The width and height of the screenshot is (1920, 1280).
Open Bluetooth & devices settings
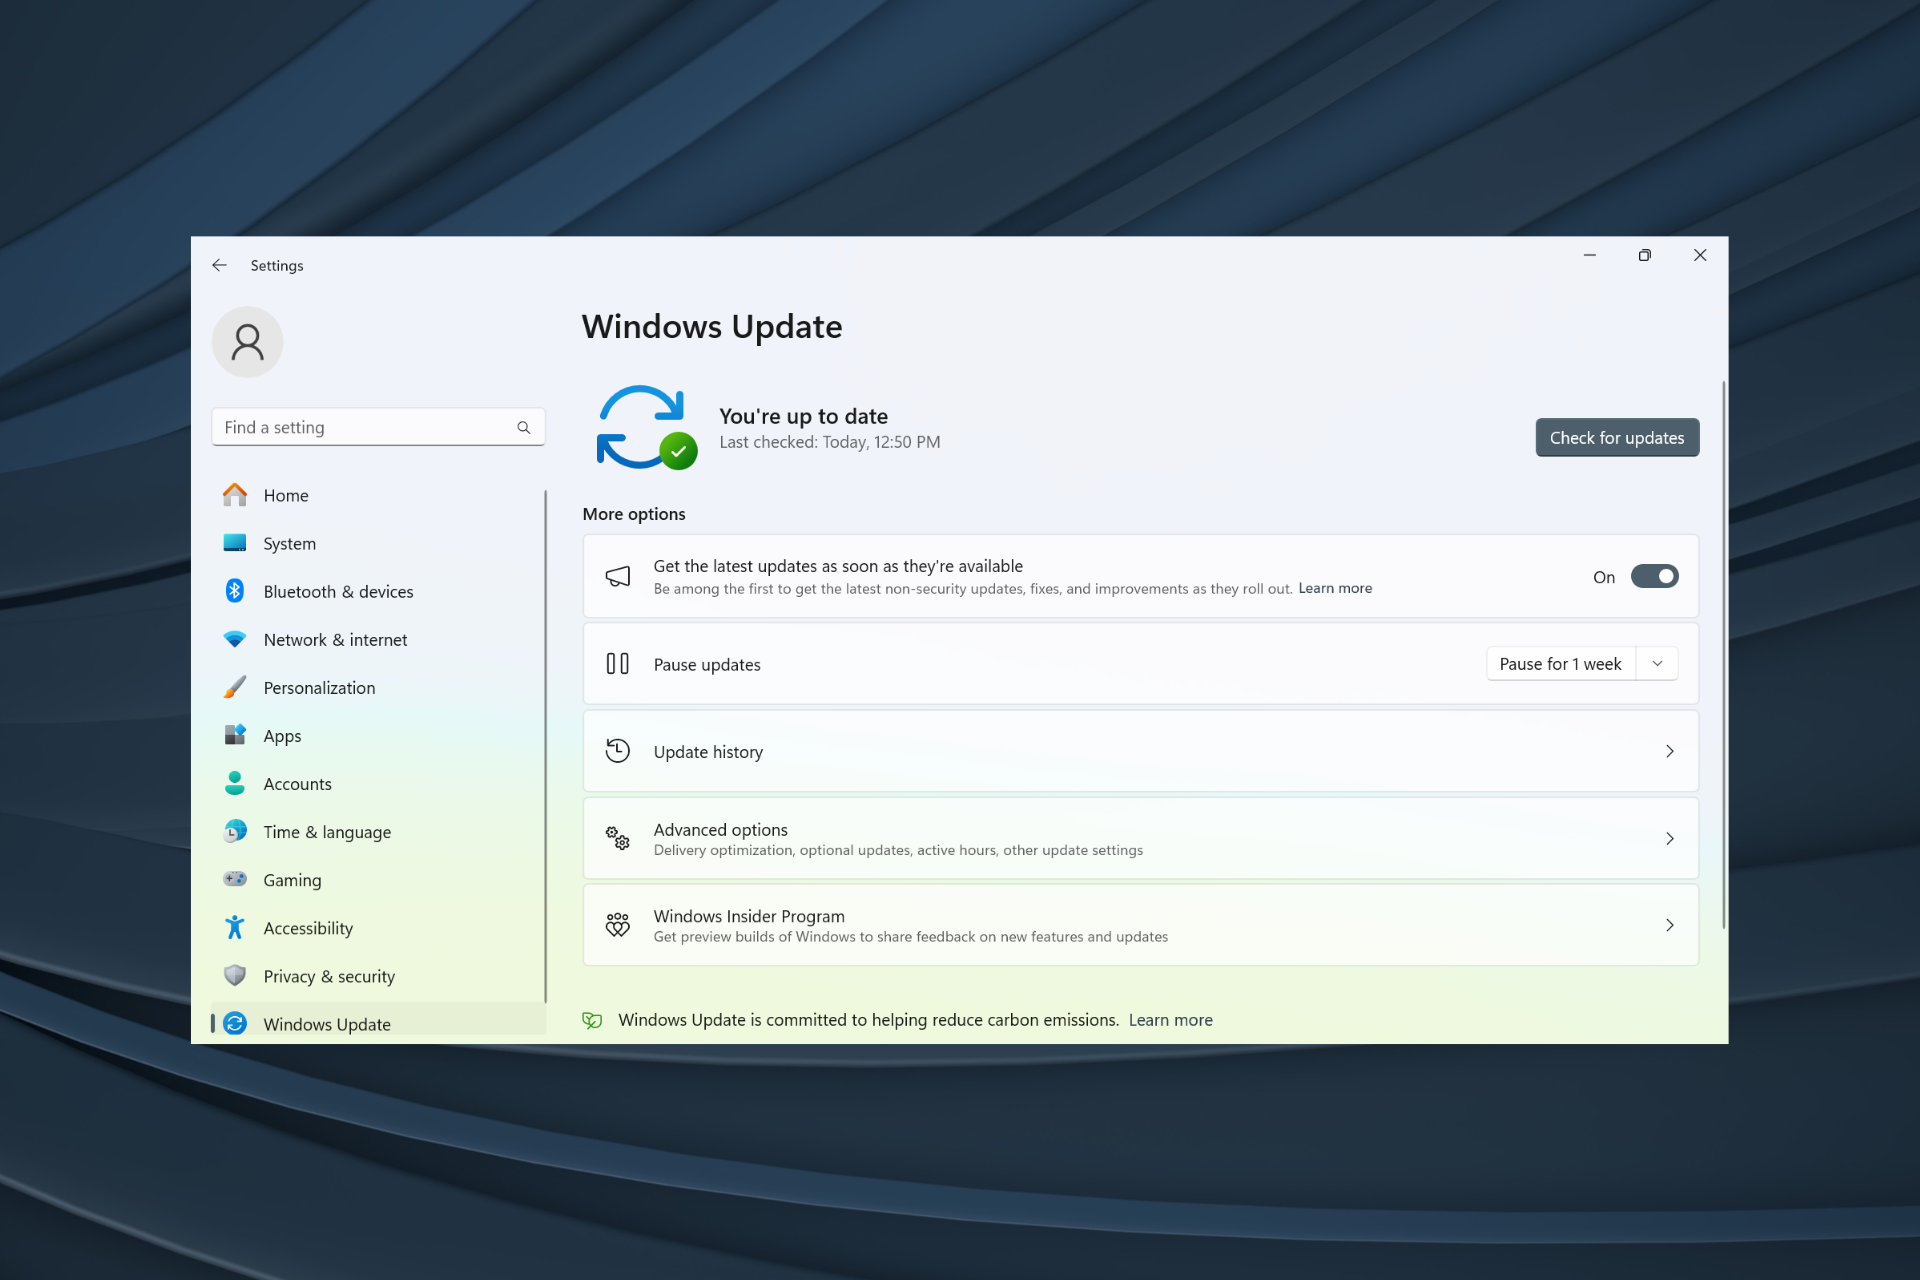(378, 591)
